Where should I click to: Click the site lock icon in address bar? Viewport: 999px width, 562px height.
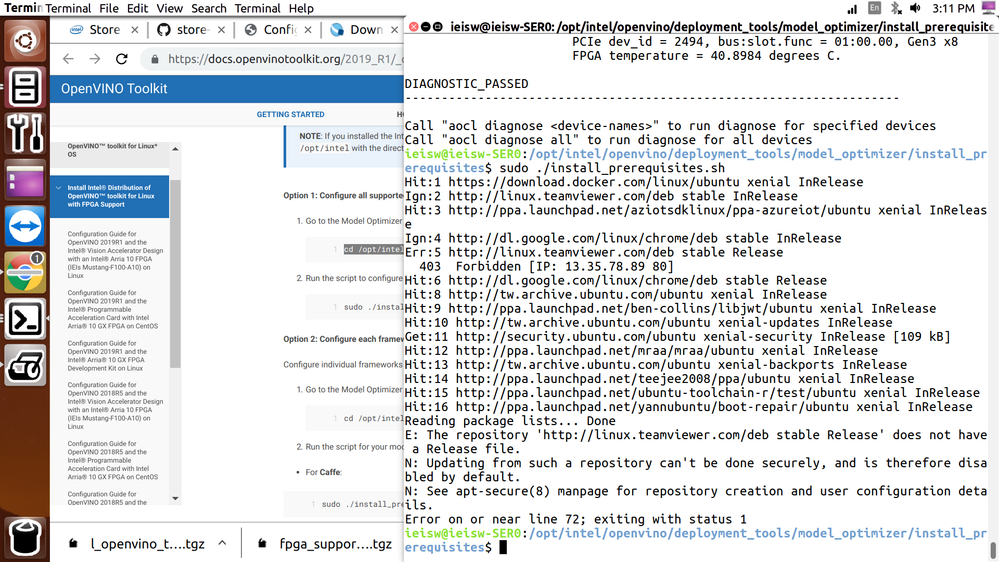(x=154, y=59)
